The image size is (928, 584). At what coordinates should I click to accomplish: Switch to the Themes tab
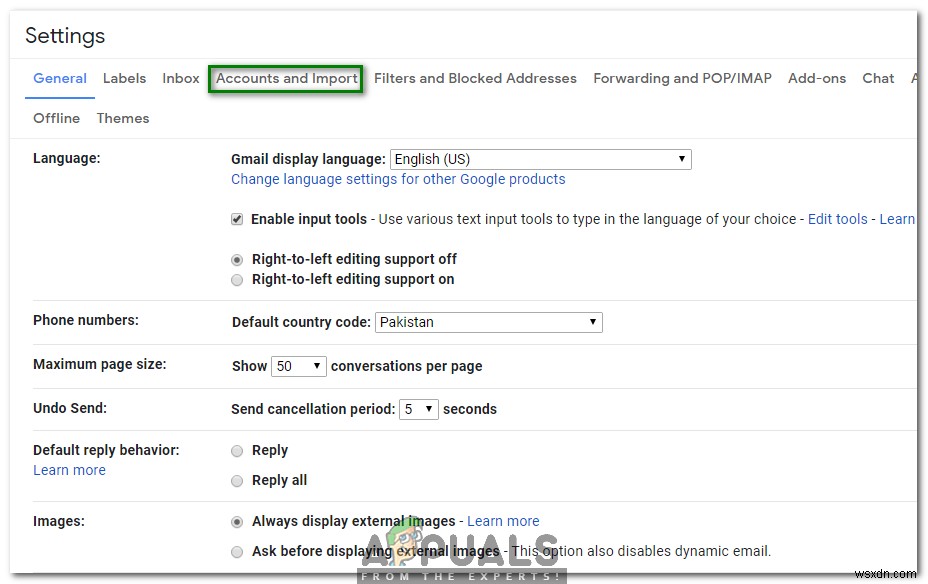[122, 118]
